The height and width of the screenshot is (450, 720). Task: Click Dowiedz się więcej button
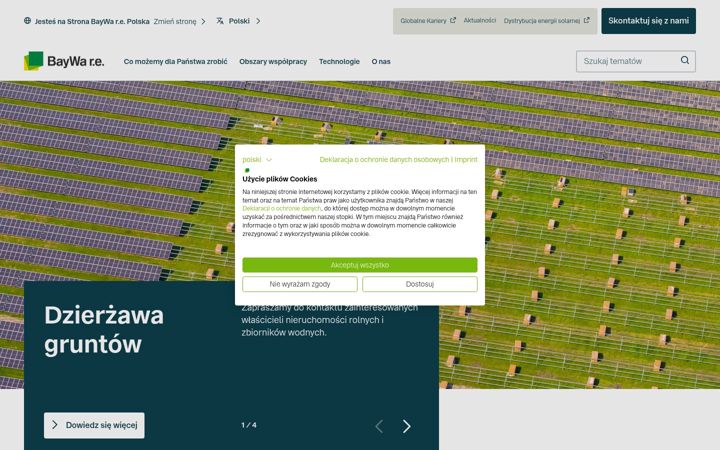pos(94,425)
